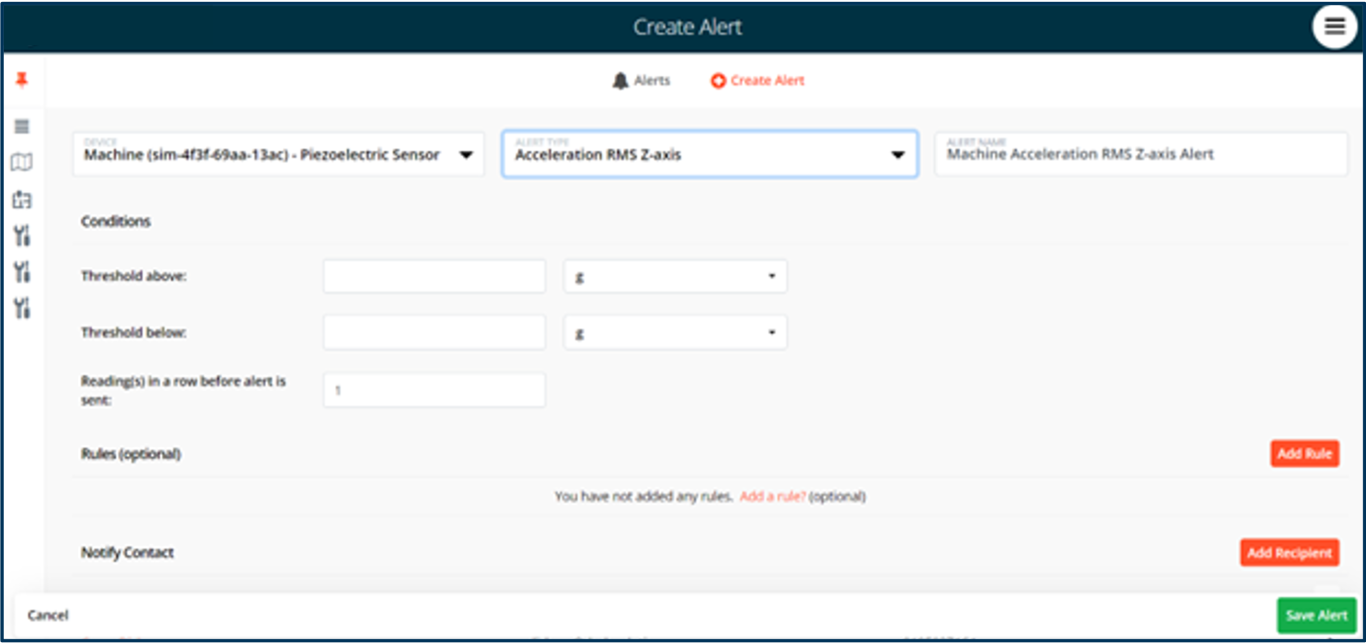
Task: Click the Notify Contact heading
Action: (x=128, y=553)
